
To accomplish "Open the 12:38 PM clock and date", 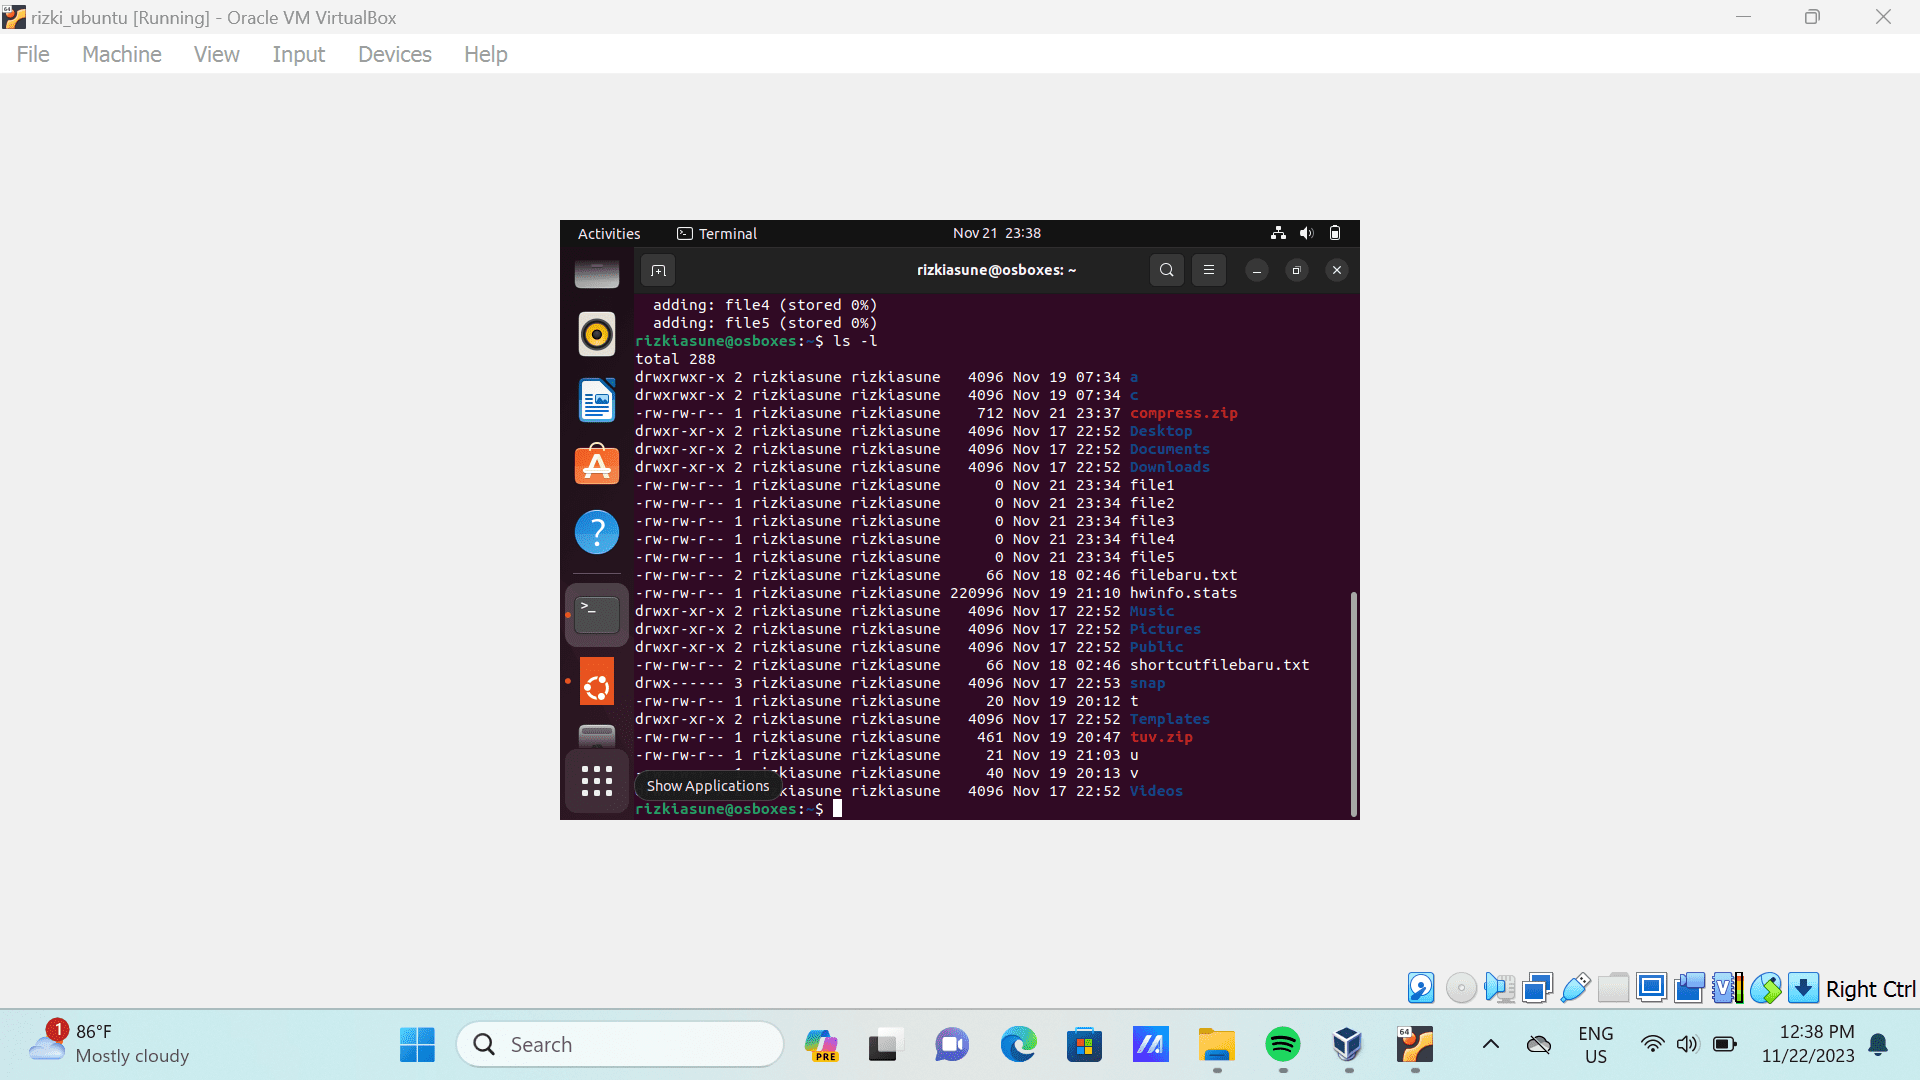I will (x=1808, y=1044).
